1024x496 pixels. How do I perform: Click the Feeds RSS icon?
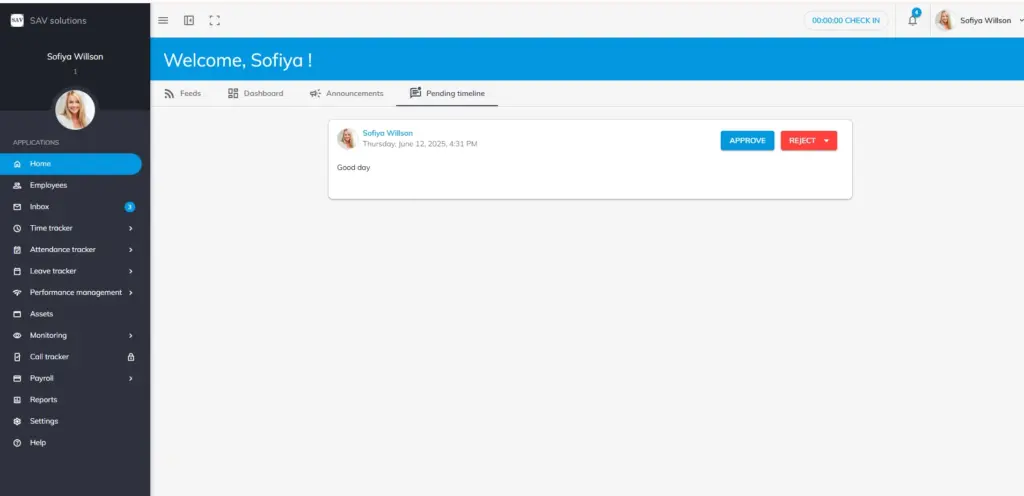[168, 93]
